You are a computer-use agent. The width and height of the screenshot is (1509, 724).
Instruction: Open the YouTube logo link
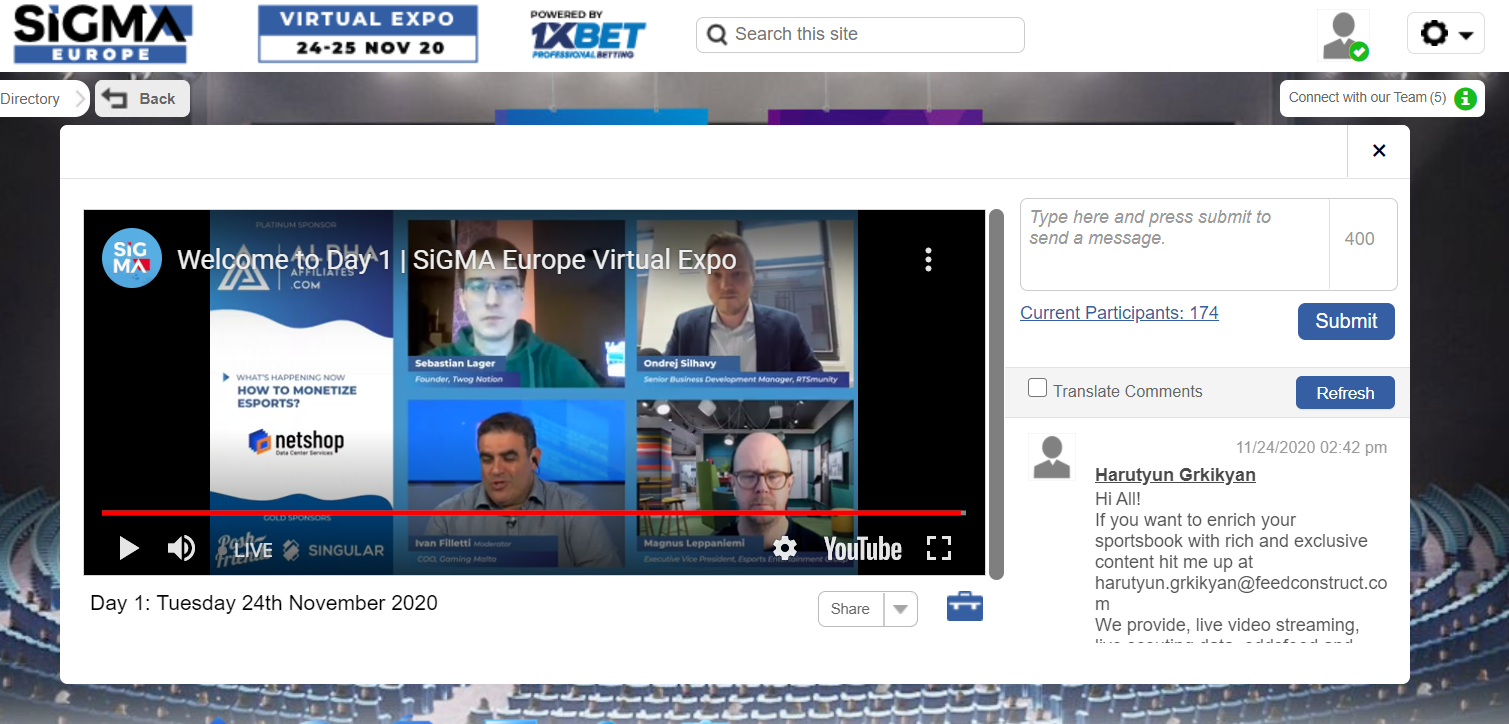click(x=862, y=548)
